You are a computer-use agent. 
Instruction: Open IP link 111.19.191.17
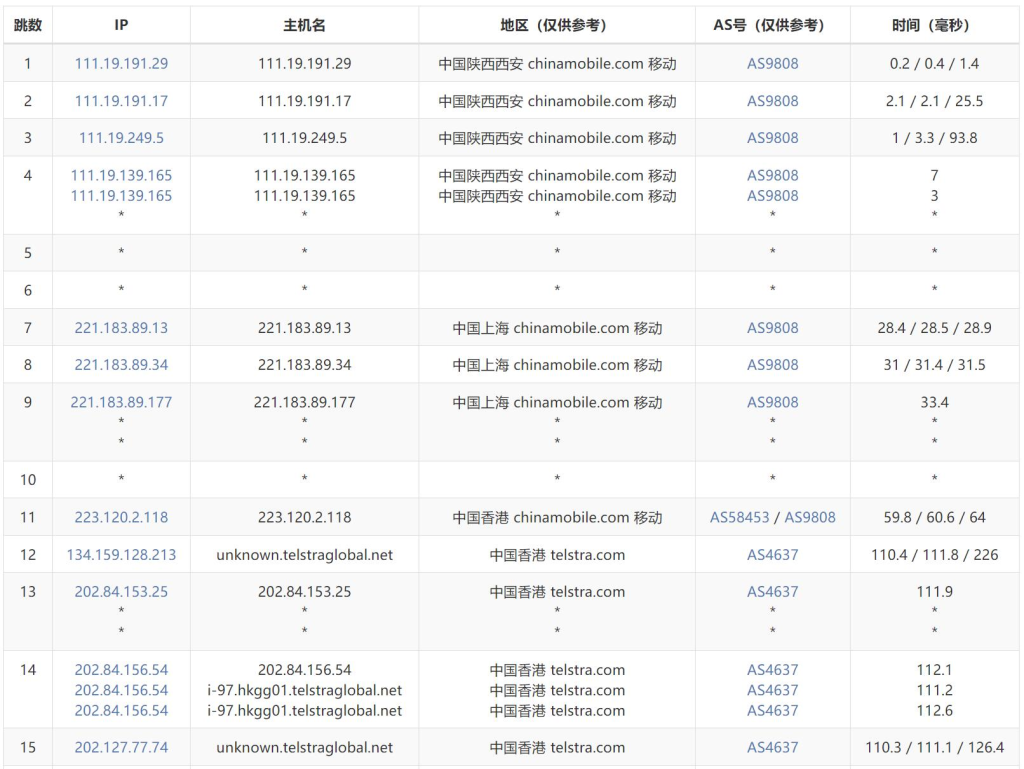point(121,101)
